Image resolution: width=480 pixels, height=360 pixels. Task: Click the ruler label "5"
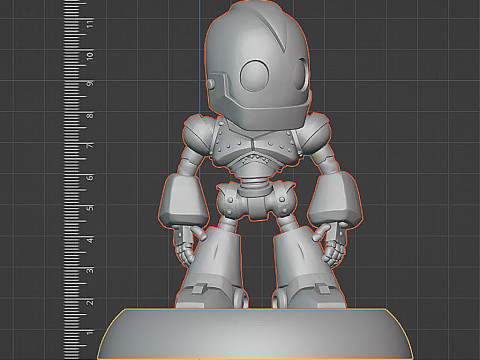pyautogui.click(x=90, y=208)
